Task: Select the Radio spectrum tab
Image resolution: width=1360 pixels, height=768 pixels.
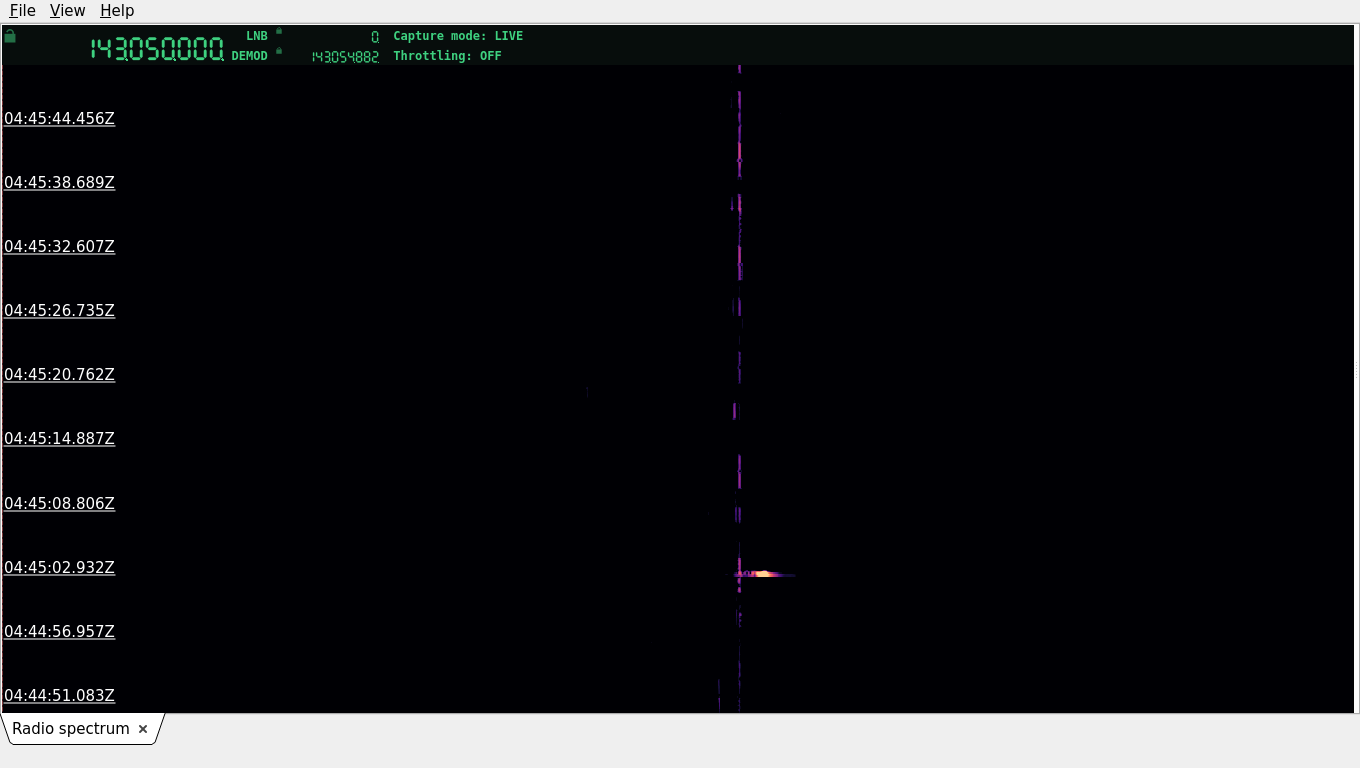Action: pyautogui.click(x=71, y=729)
